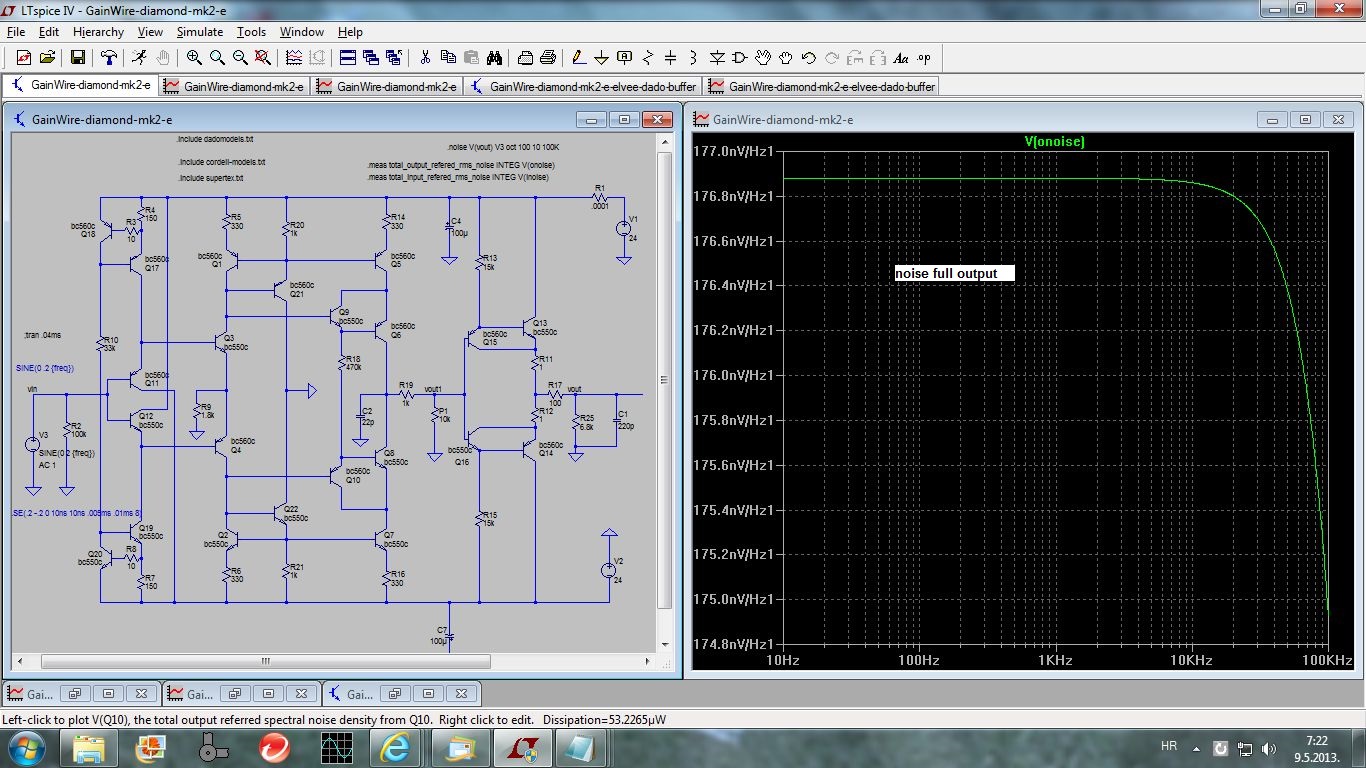The image size is (1366, 768).
Task: Cascade windows using the toolbar icon
Action: tap(371, 57)
